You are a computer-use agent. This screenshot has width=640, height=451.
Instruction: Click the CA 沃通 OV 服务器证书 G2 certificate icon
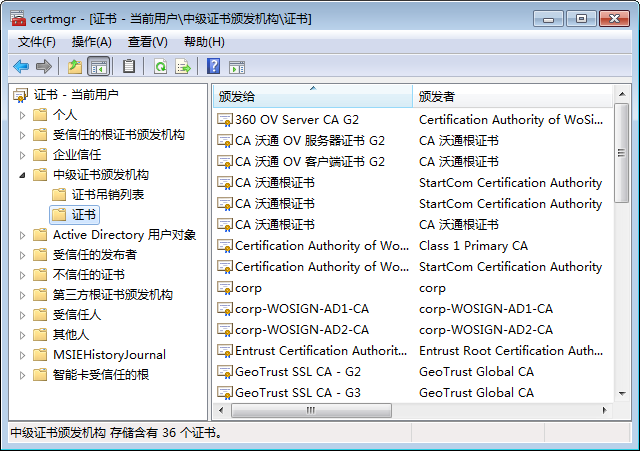[x=224, y=141]
